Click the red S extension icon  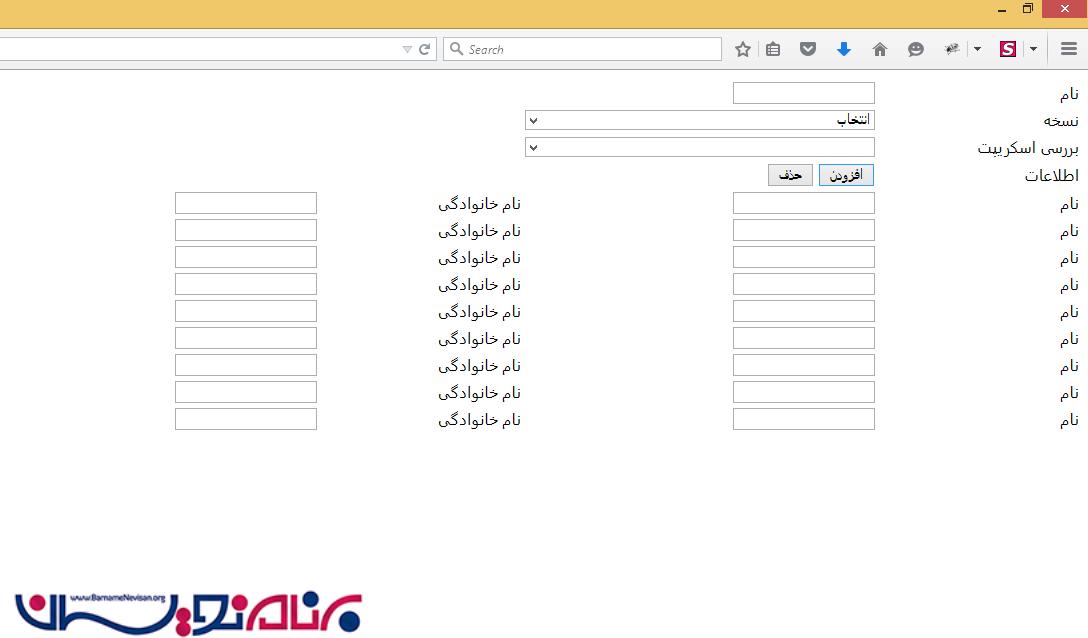coord(1008,49)
